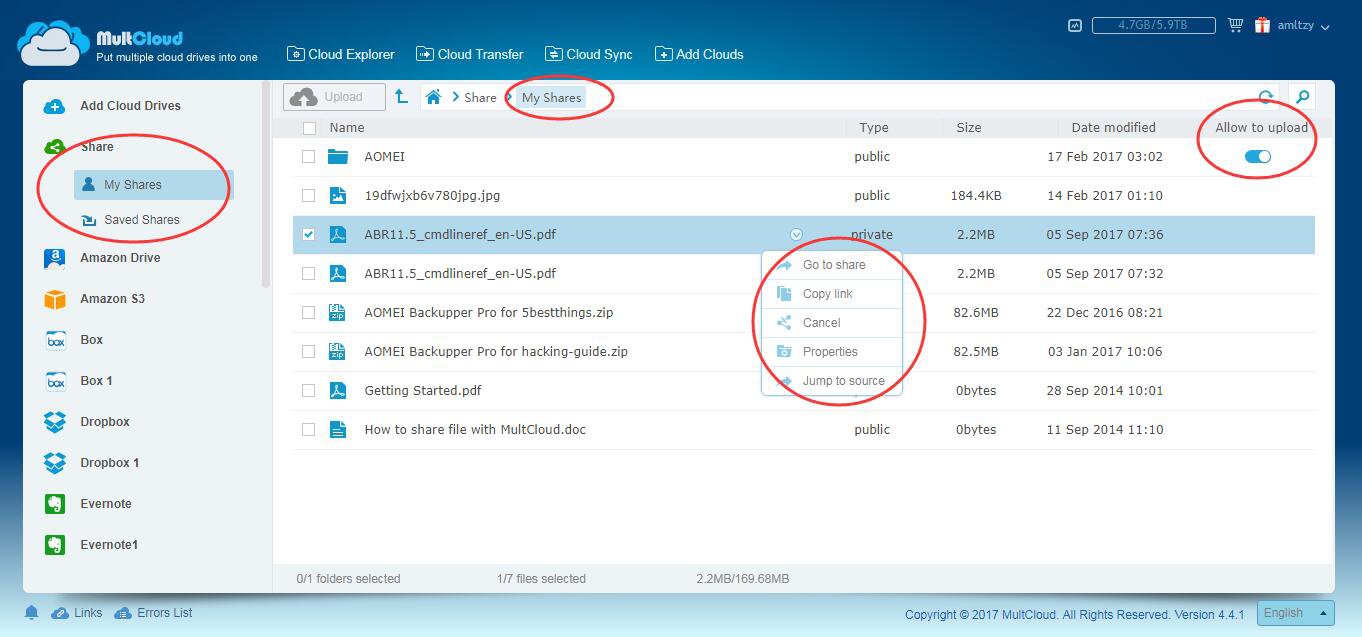Choose Jump to source in the context menu
Image resolution: width=1362 pixels, height=637 pixels.
coord(832,381)
